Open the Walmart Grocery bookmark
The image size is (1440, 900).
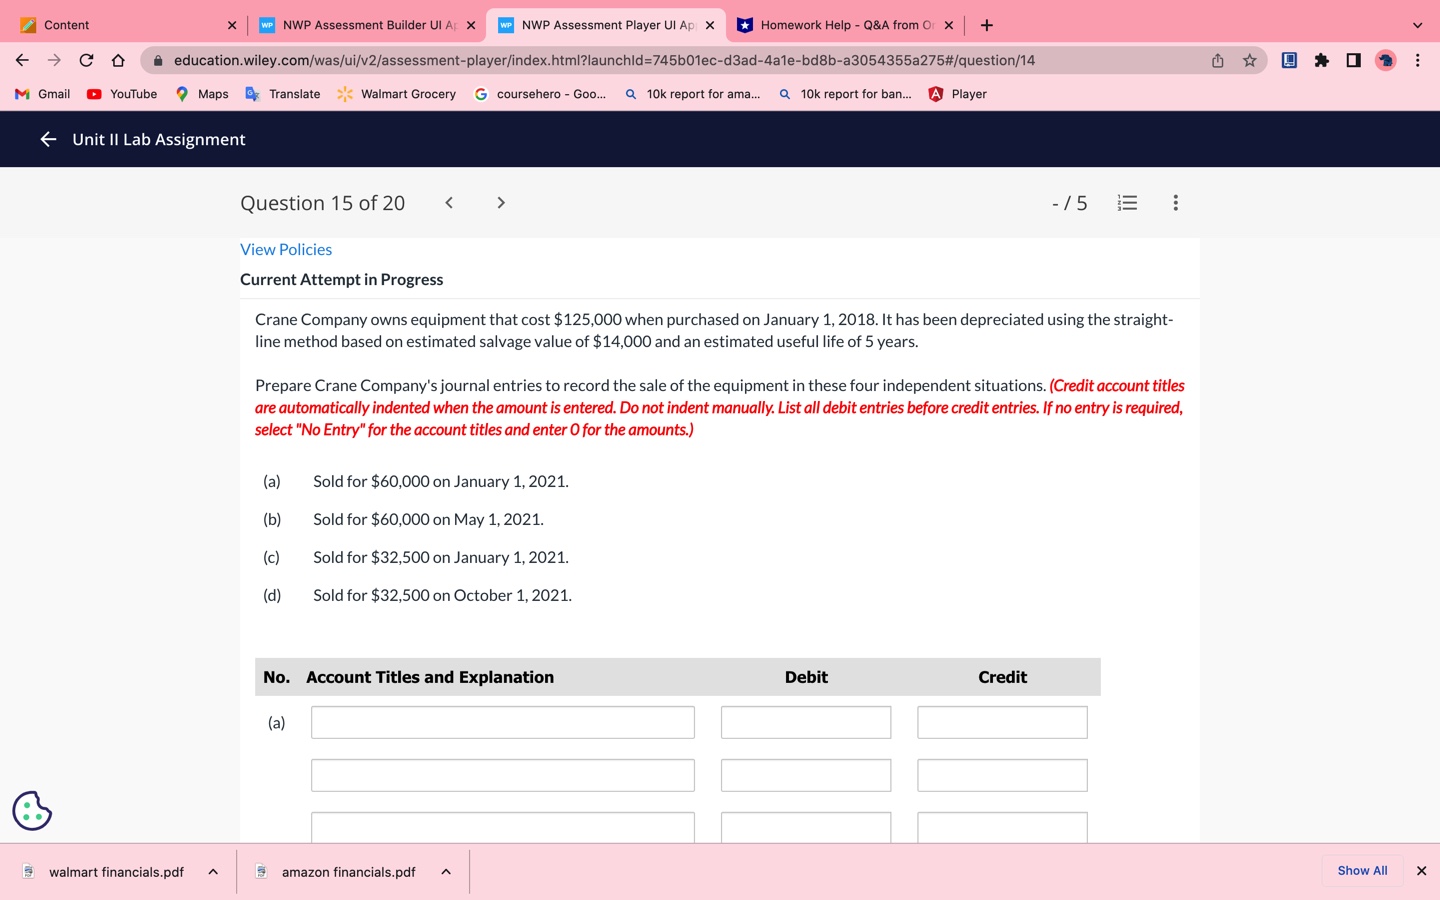(x=395, y=93)
